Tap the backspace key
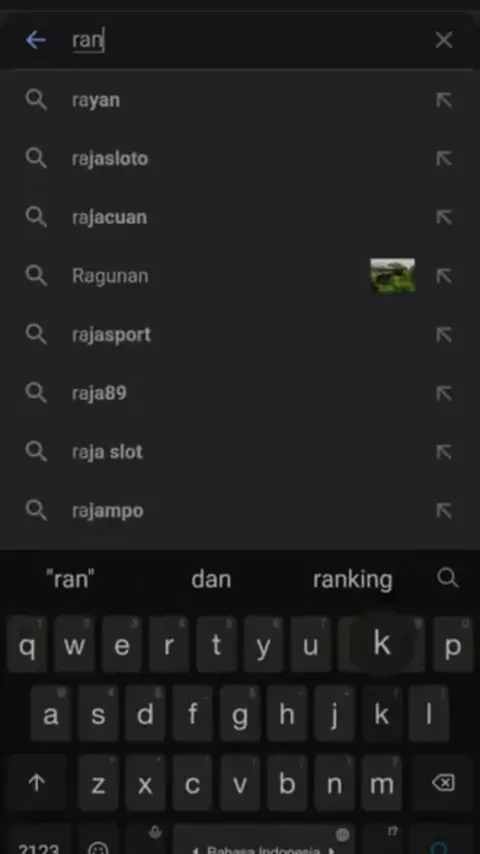 tap(443, 783)
